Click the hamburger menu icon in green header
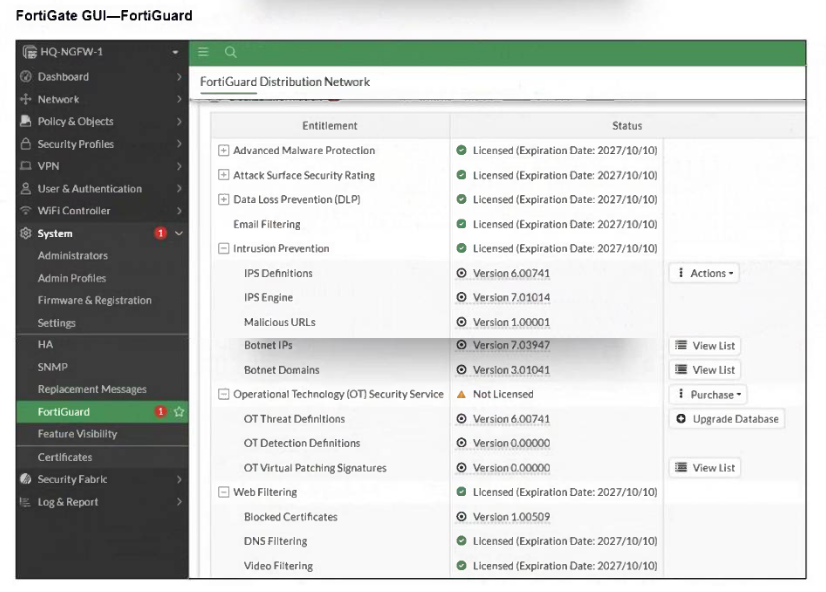This screenshot has width=826, height=592. coord(202,51)
